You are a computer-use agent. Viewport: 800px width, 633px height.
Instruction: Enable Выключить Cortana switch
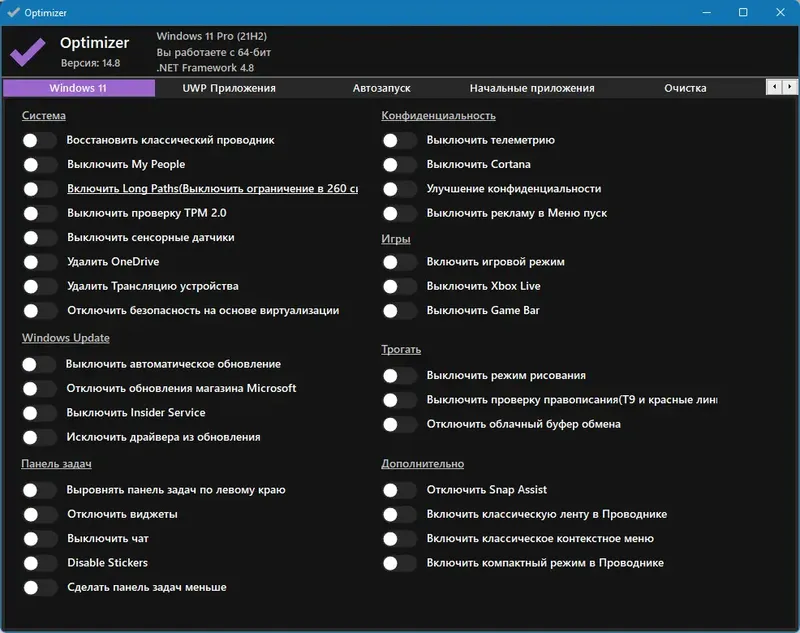(399, 165)
